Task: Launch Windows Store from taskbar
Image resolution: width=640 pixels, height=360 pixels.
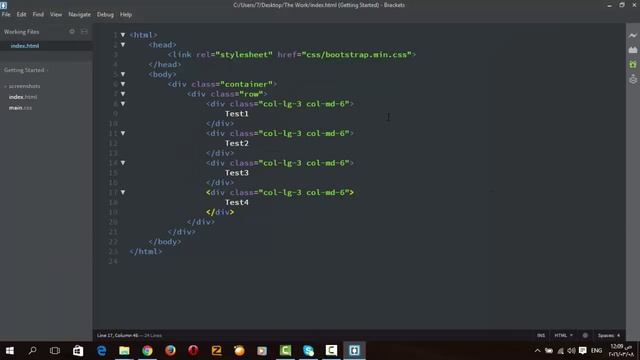Action: point(78,351)
